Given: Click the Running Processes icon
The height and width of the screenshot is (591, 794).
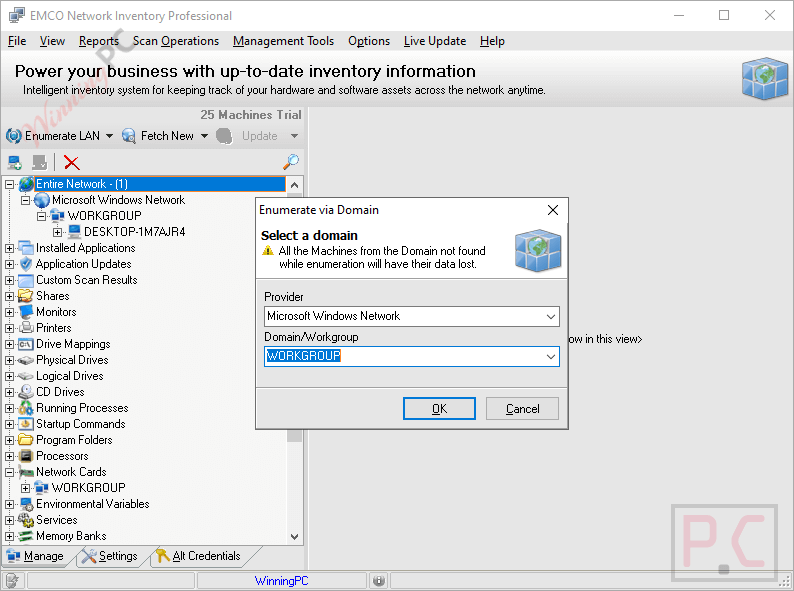Looking at the screenshot, I should tap(26, 408).
